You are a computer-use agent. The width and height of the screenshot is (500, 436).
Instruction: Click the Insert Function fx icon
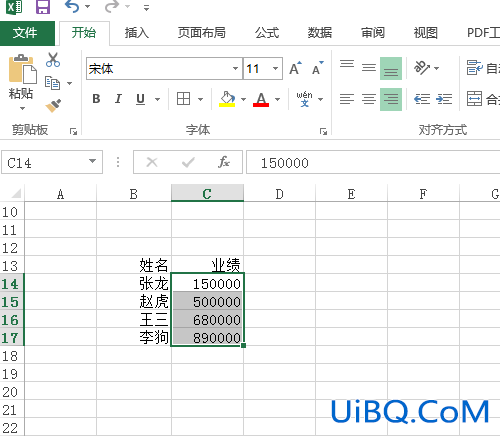coord(224,162)
